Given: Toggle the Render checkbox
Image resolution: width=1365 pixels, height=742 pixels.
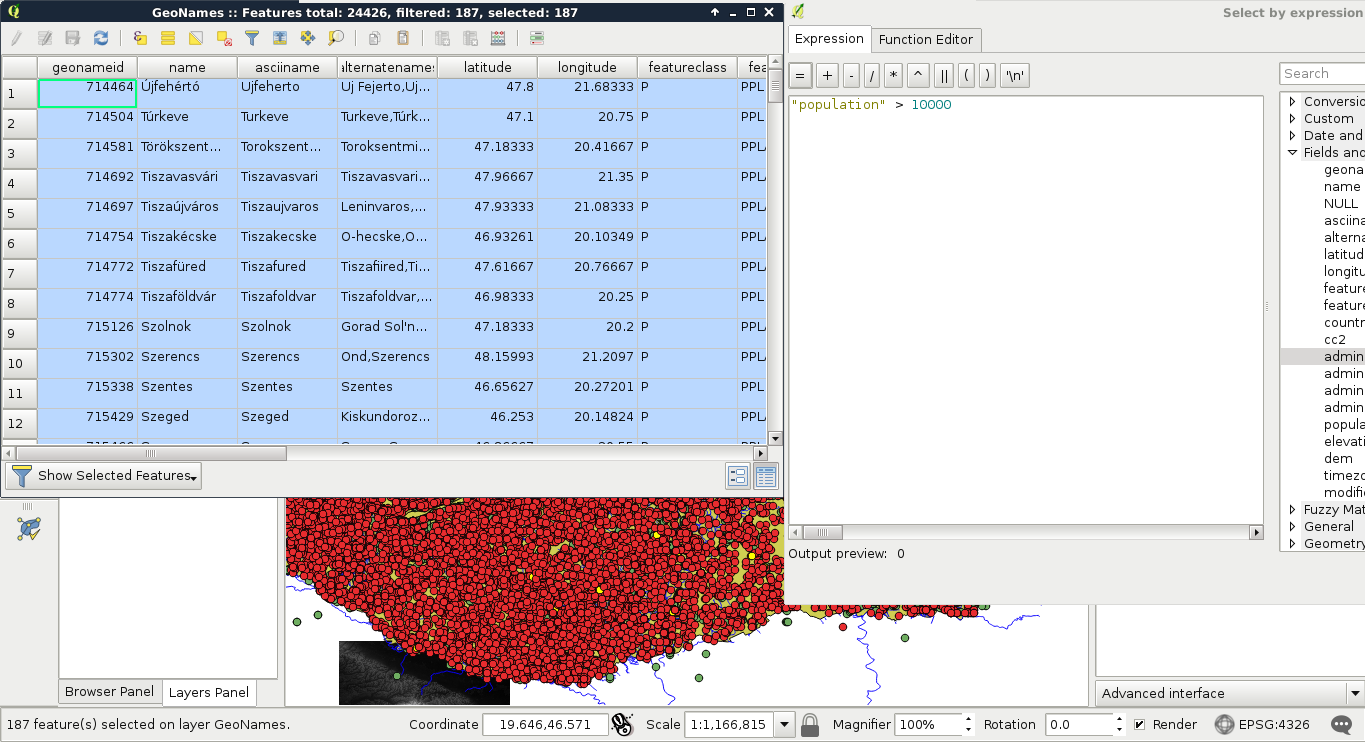Looking at the screenshot, I should (x=1140, y=725).
